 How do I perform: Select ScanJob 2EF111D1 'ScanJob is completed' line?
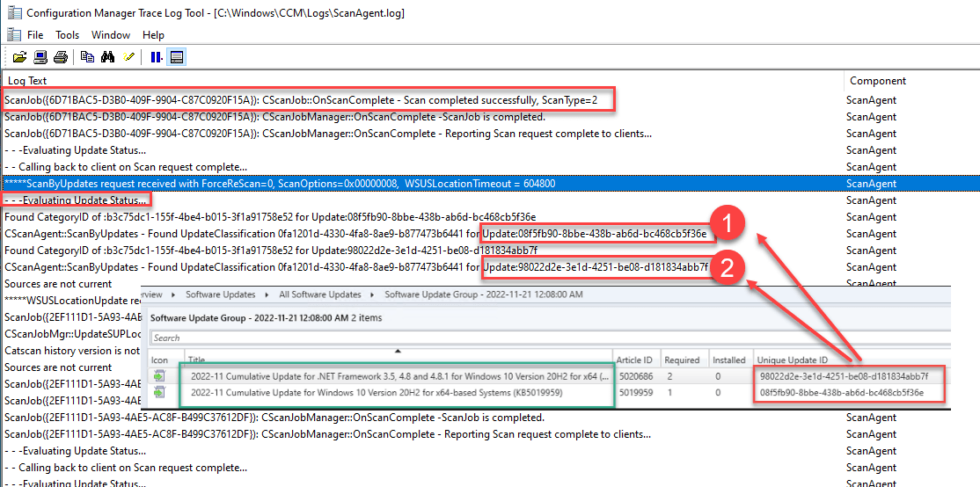[x=275, y=417]
